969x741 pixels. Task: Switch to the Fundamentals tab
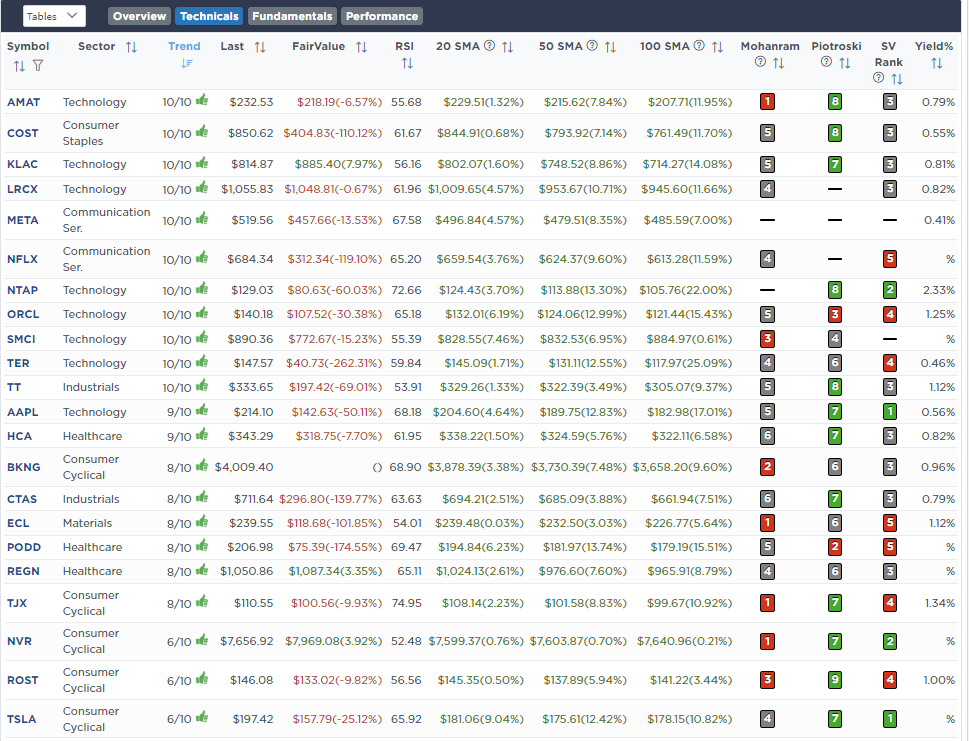coord(292,16)
